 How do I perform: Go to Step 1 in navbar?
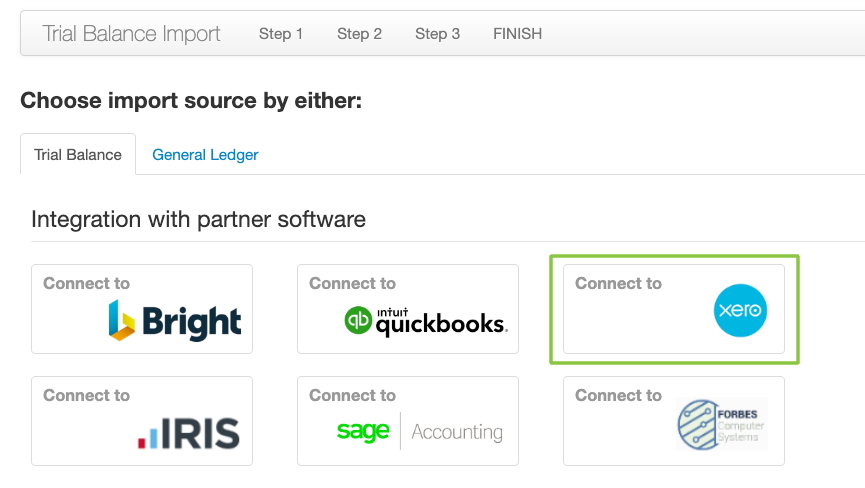pyautogui.click(x=281, y=34)
